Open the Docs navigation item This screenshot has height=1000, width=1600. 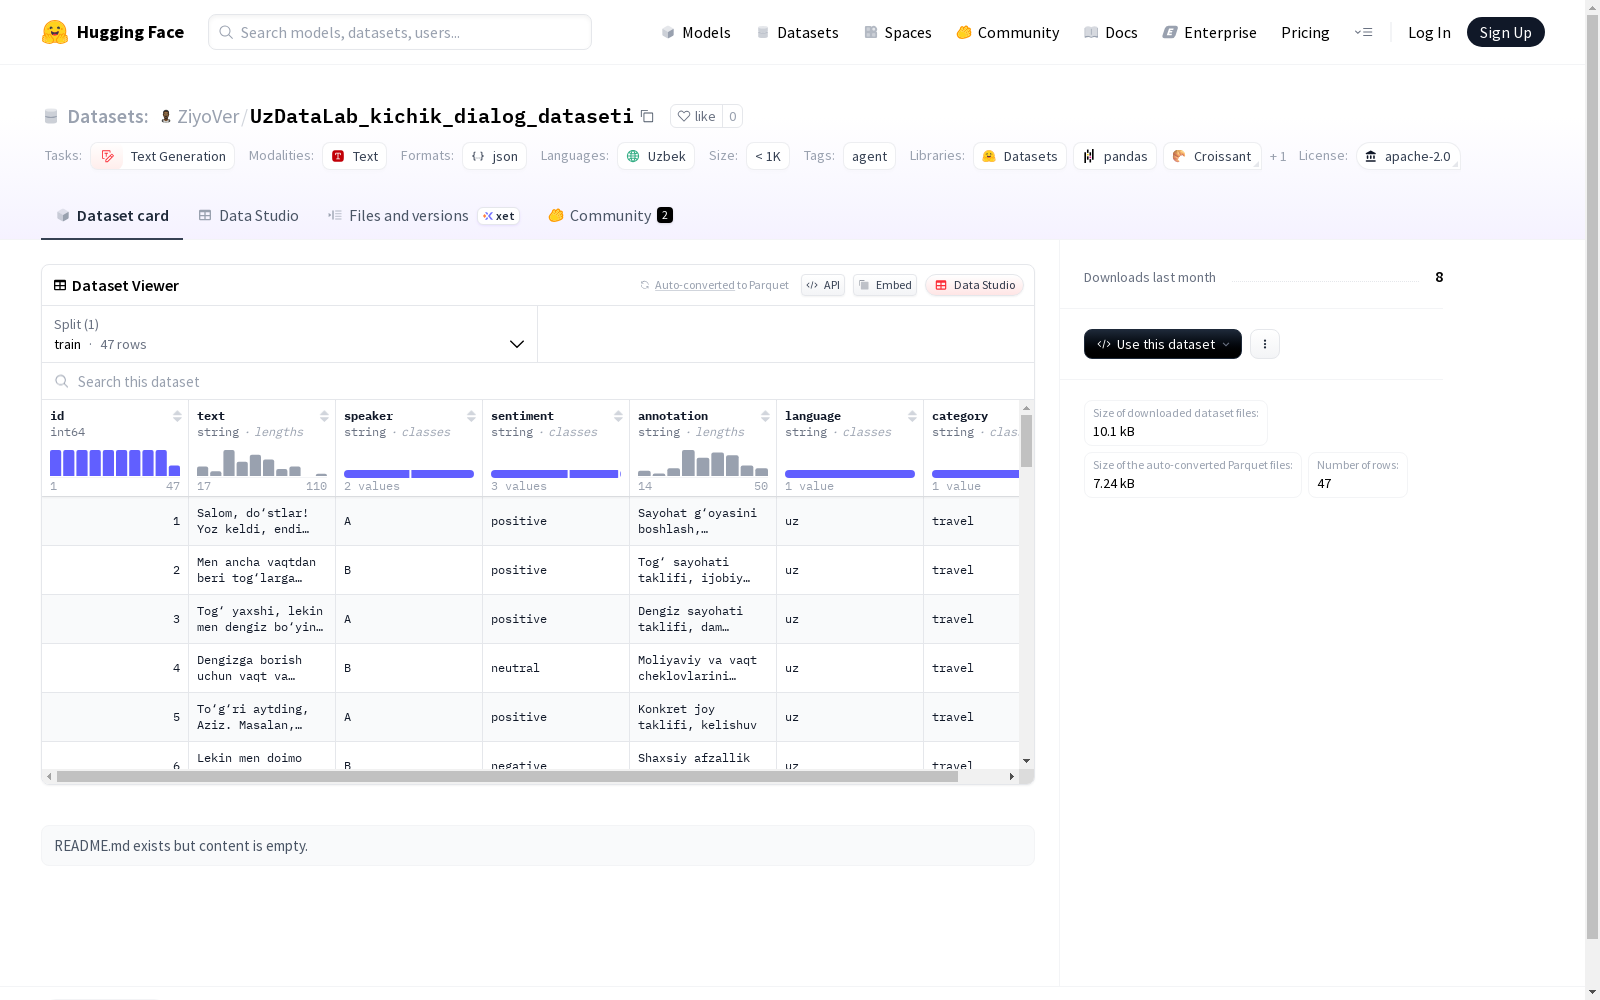[x=1110, y=32]
